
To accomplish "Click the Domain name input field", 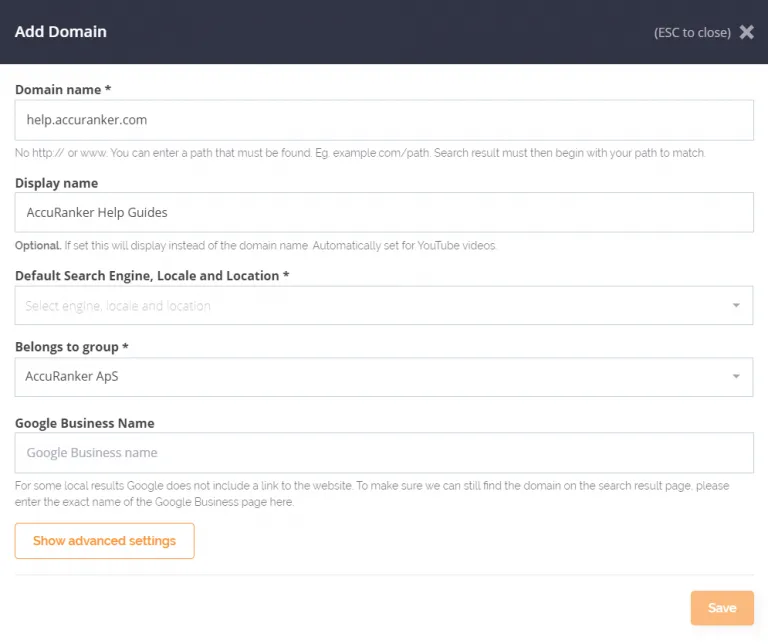I will 384,120.
